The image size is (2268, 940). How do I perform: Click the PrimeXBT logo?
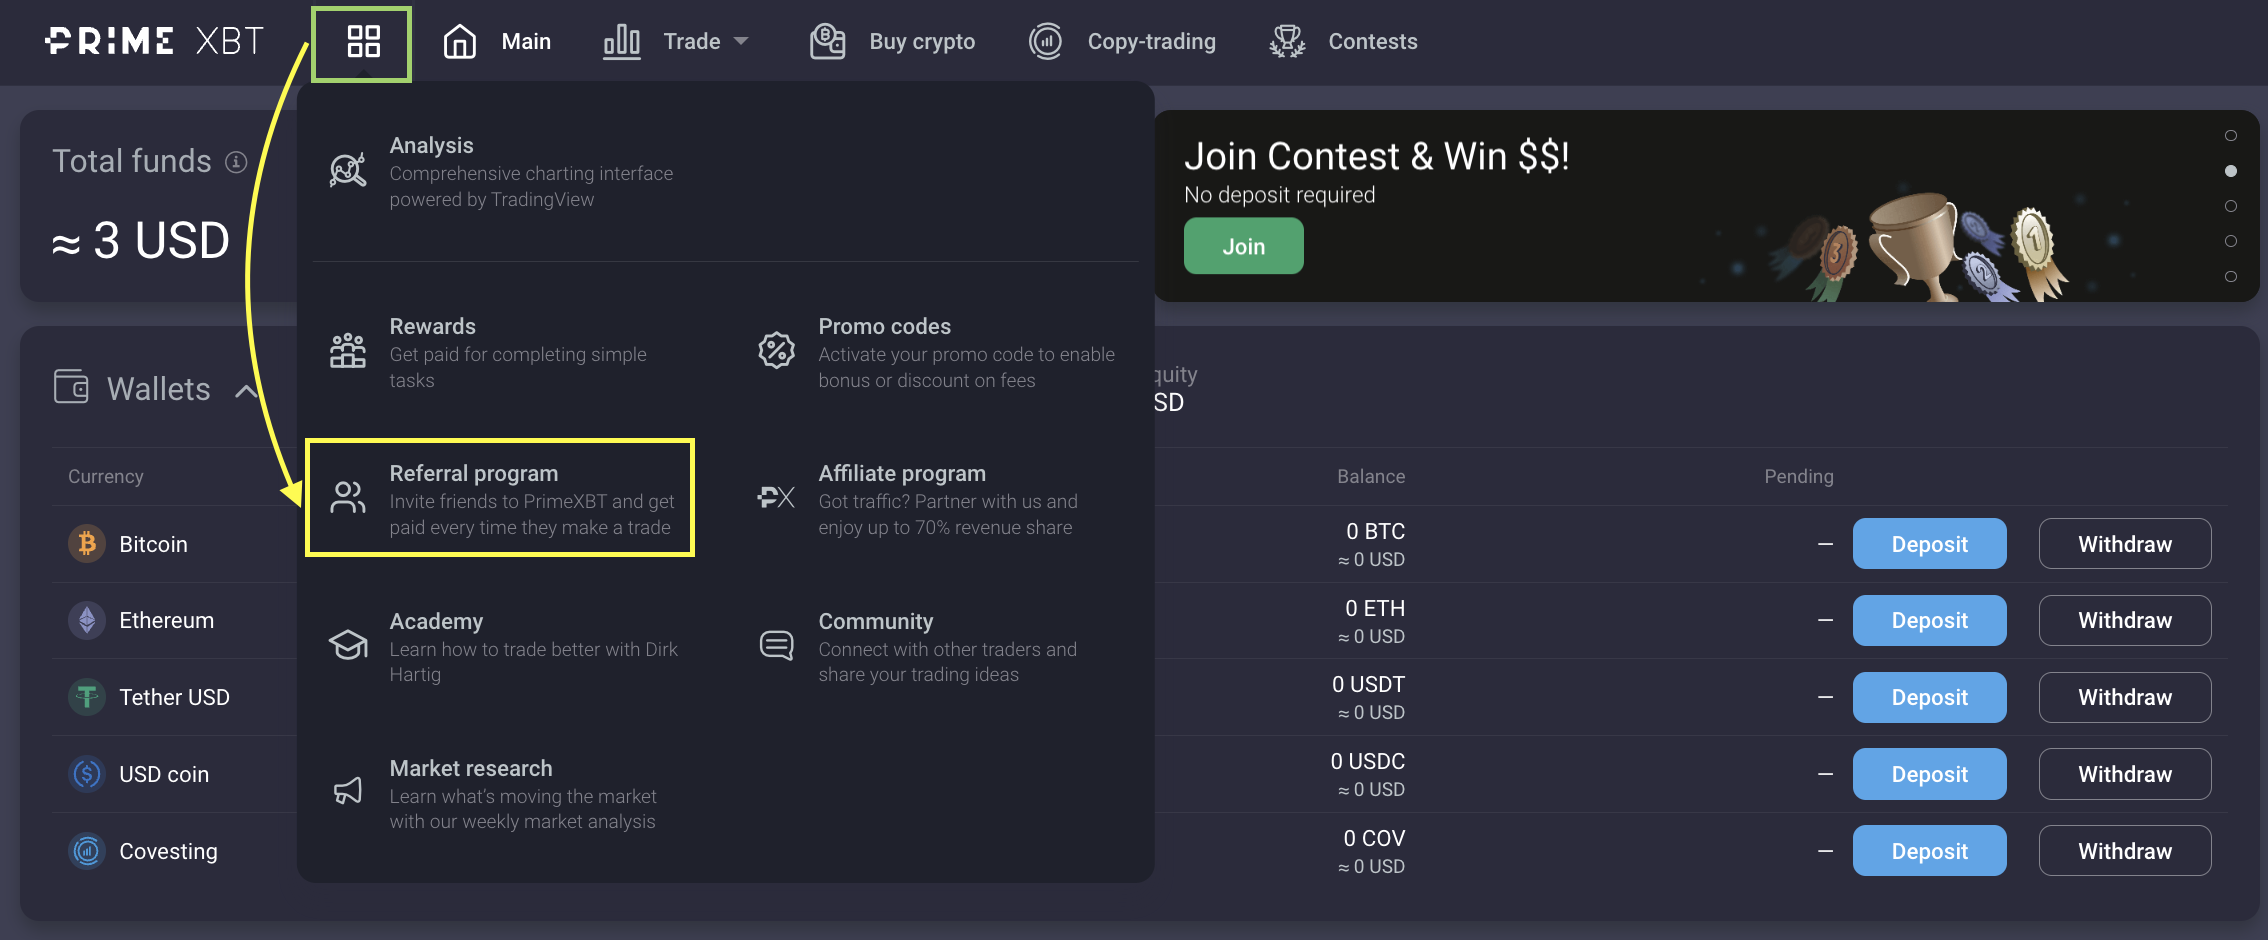click(155, 41)
